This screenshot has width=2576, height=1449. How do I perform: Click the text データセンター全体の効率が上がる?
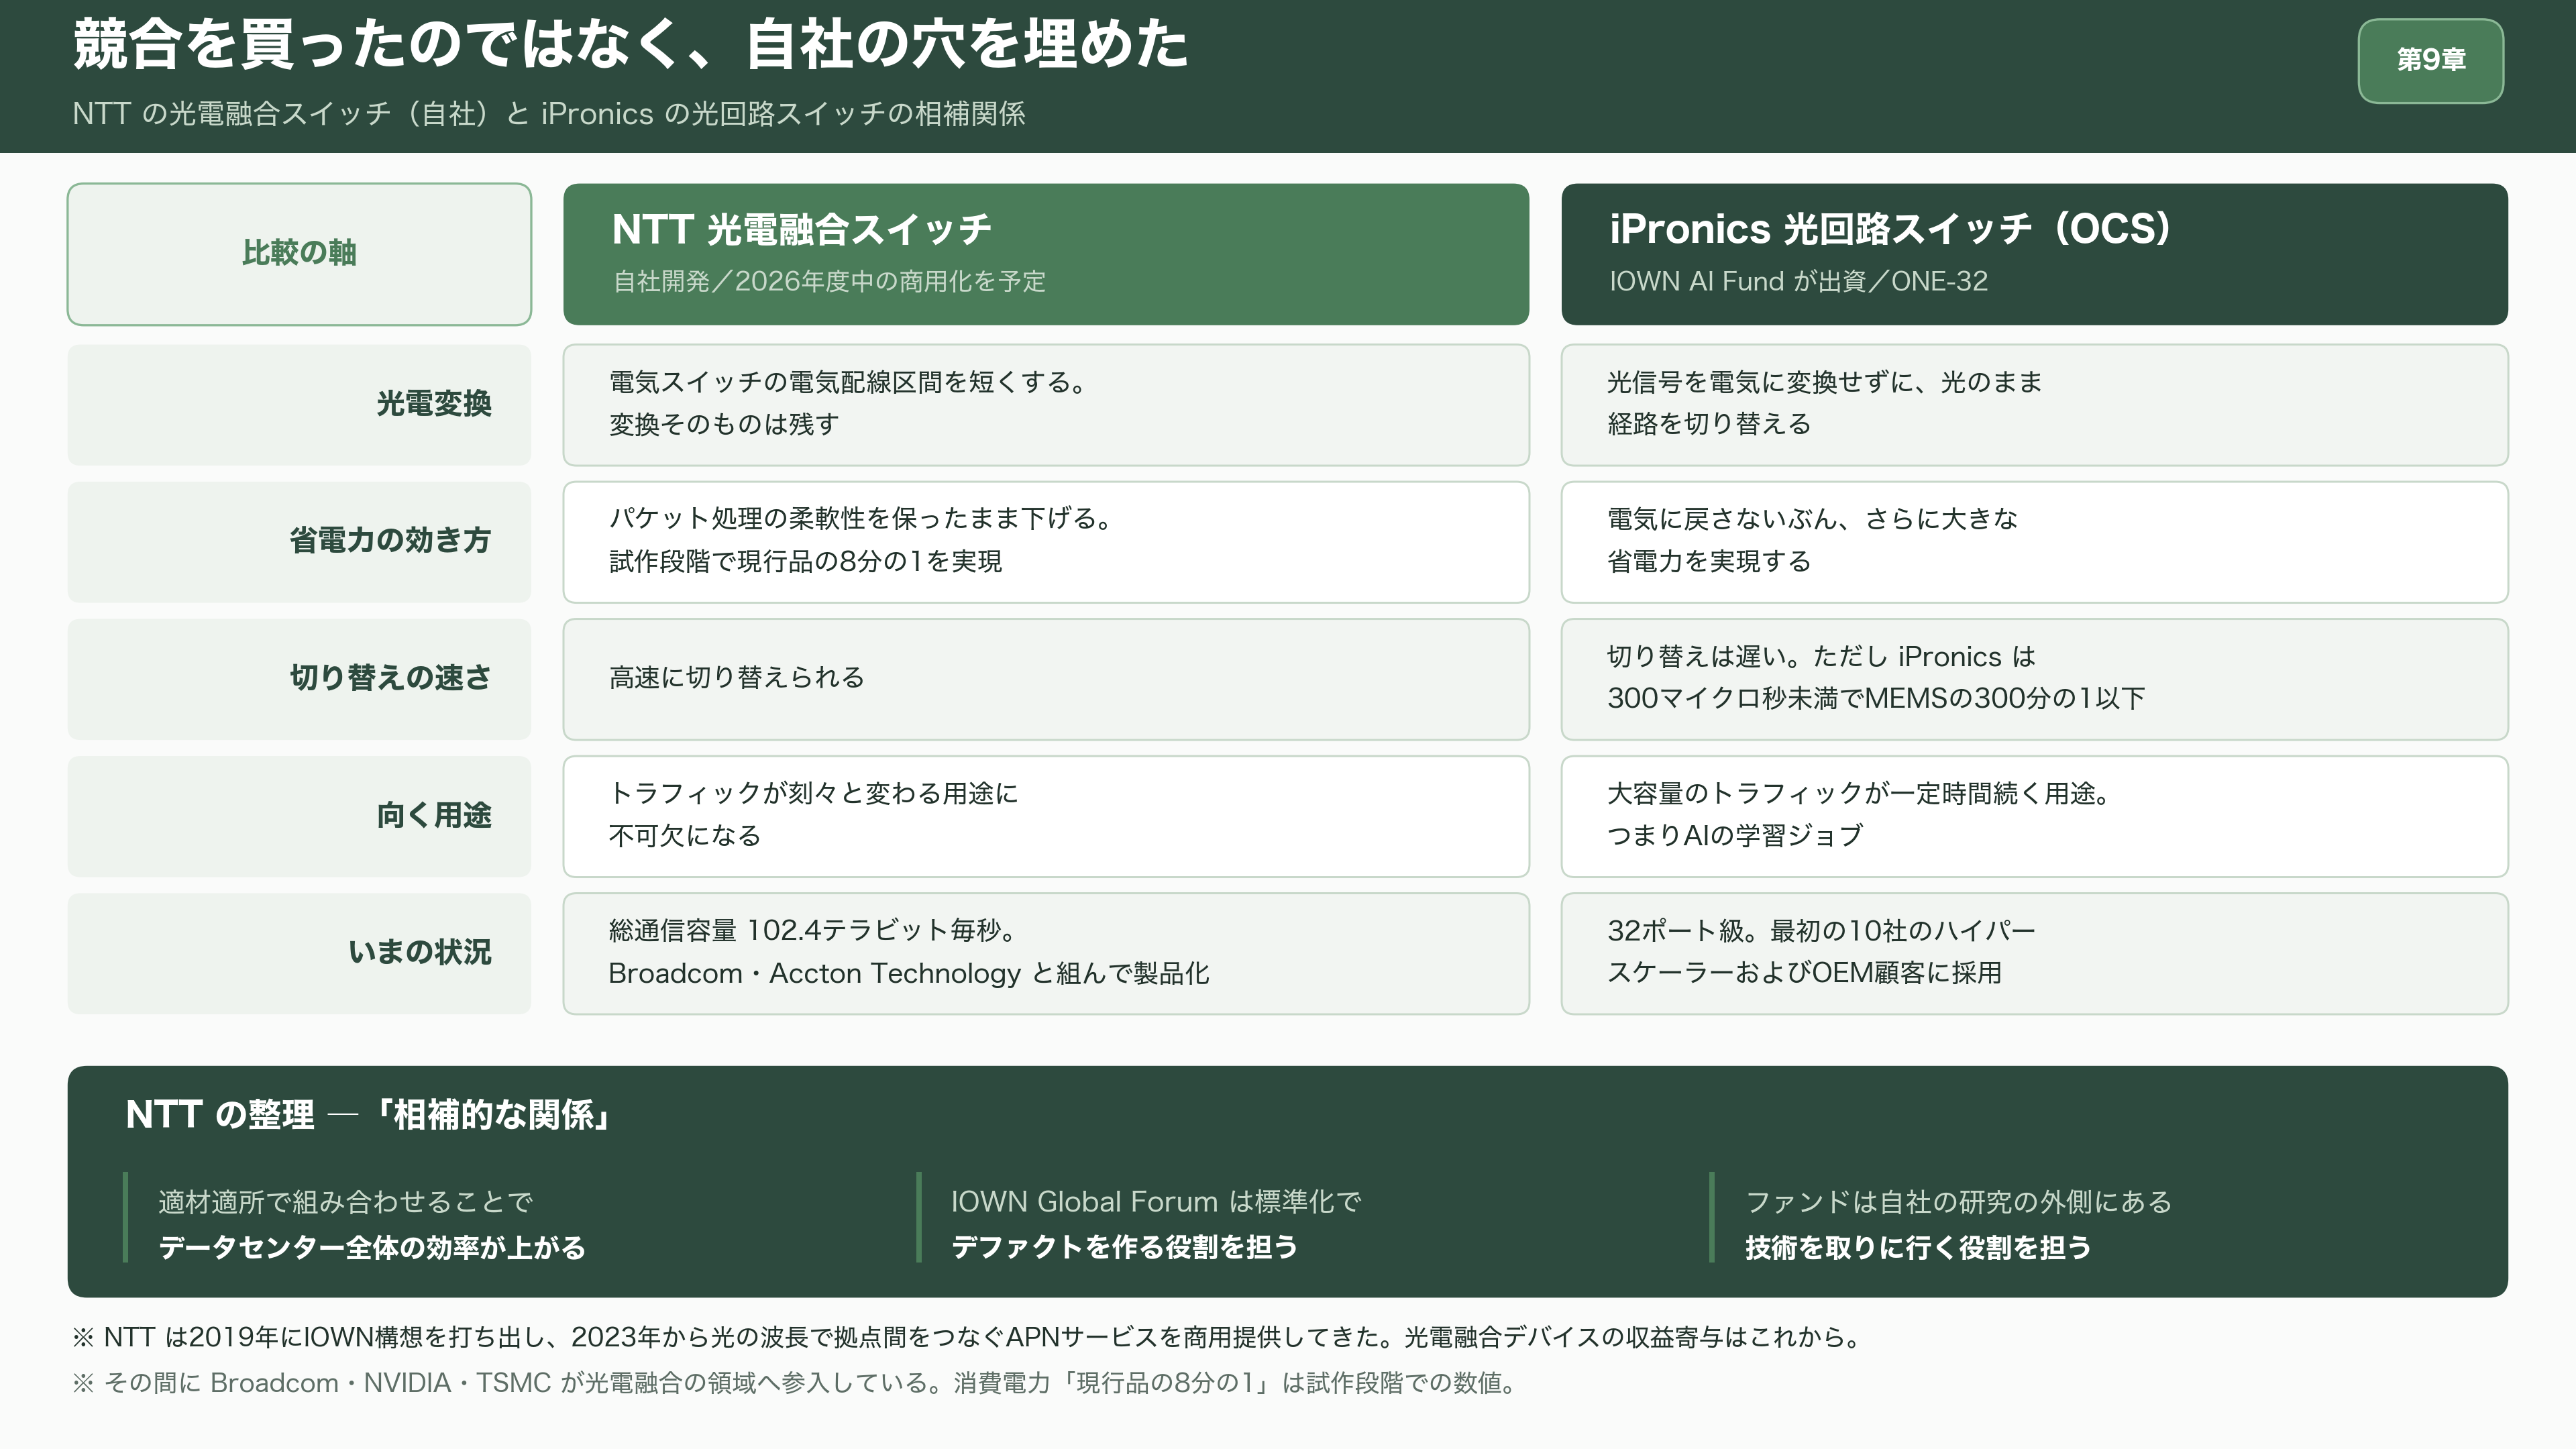pos(372,1248)
